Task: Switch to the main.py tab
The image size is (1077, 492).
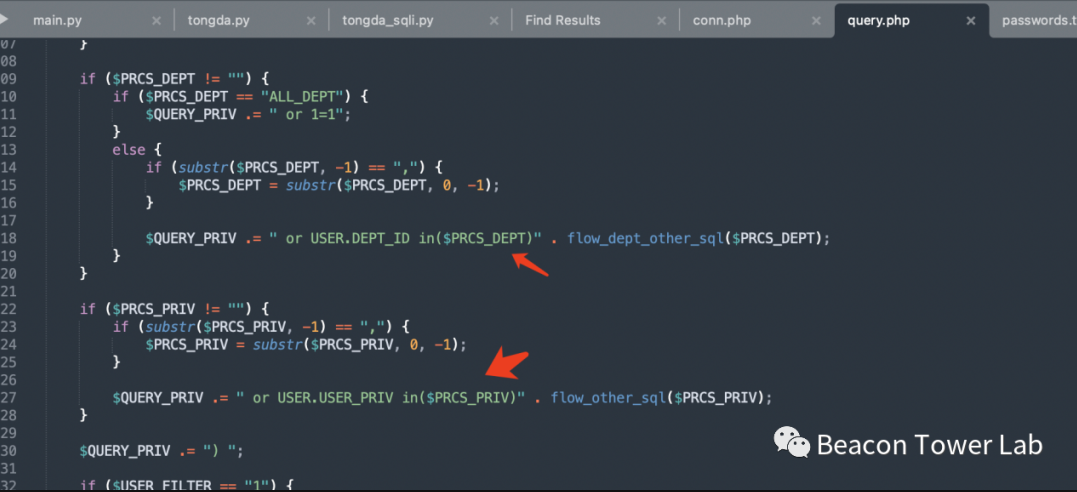Action: pos(58,21)
